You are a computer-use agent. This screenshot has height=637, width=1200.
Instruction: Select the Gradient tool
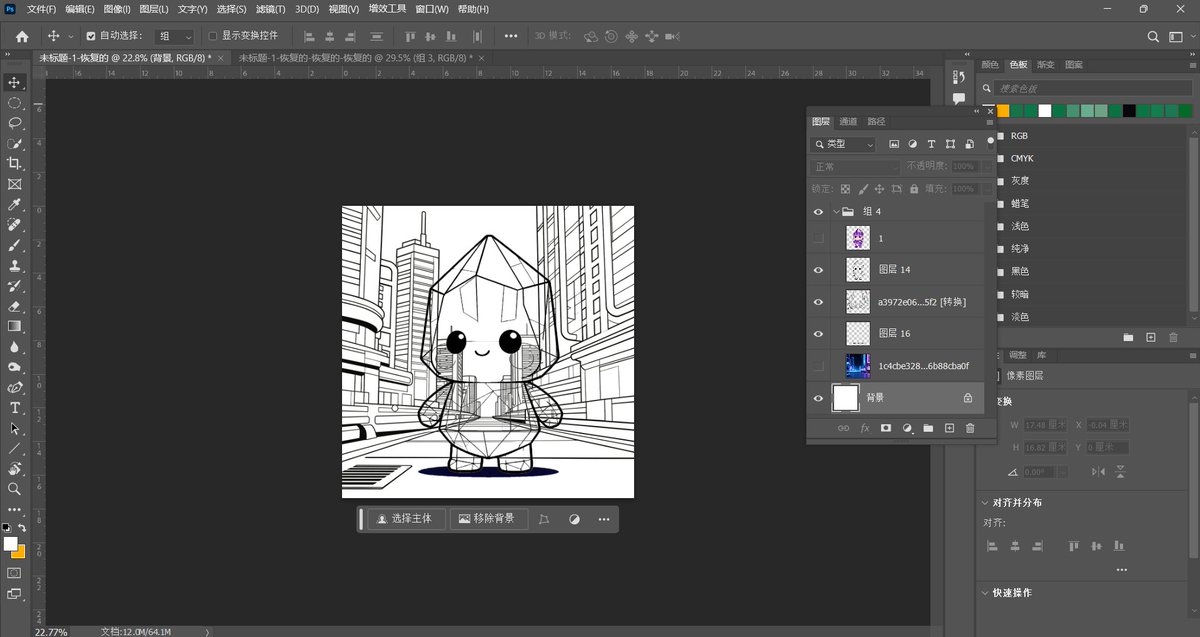(15, 326)
